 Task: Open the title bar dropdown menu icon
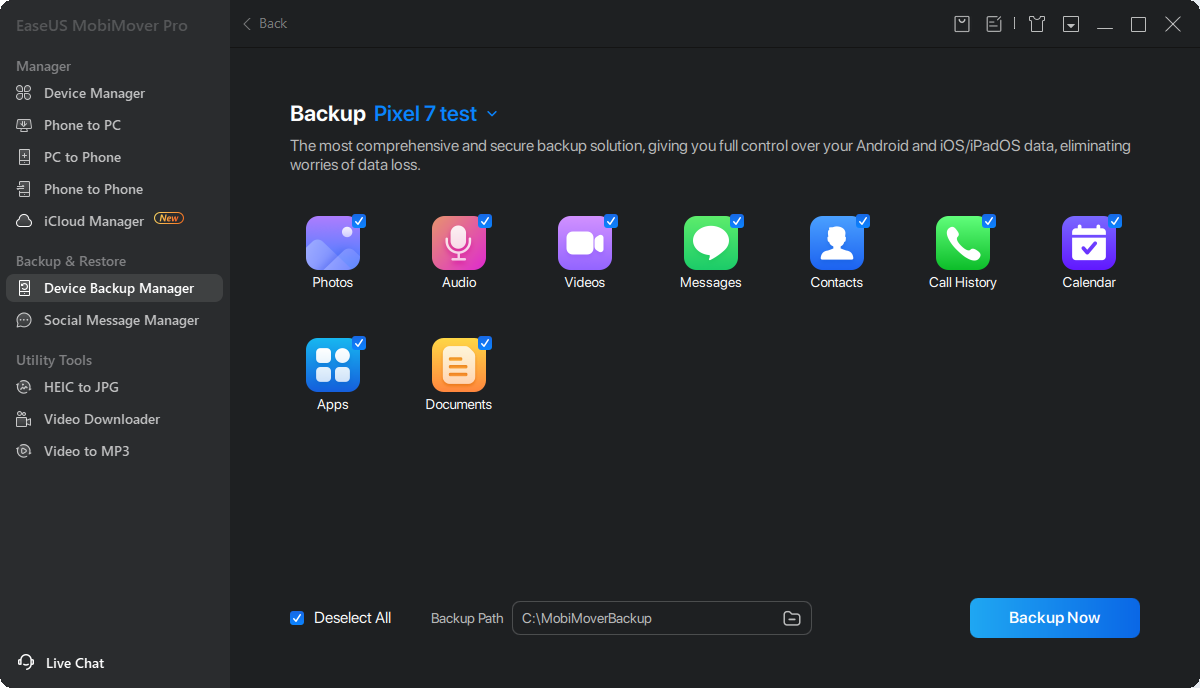point(1071,24)
